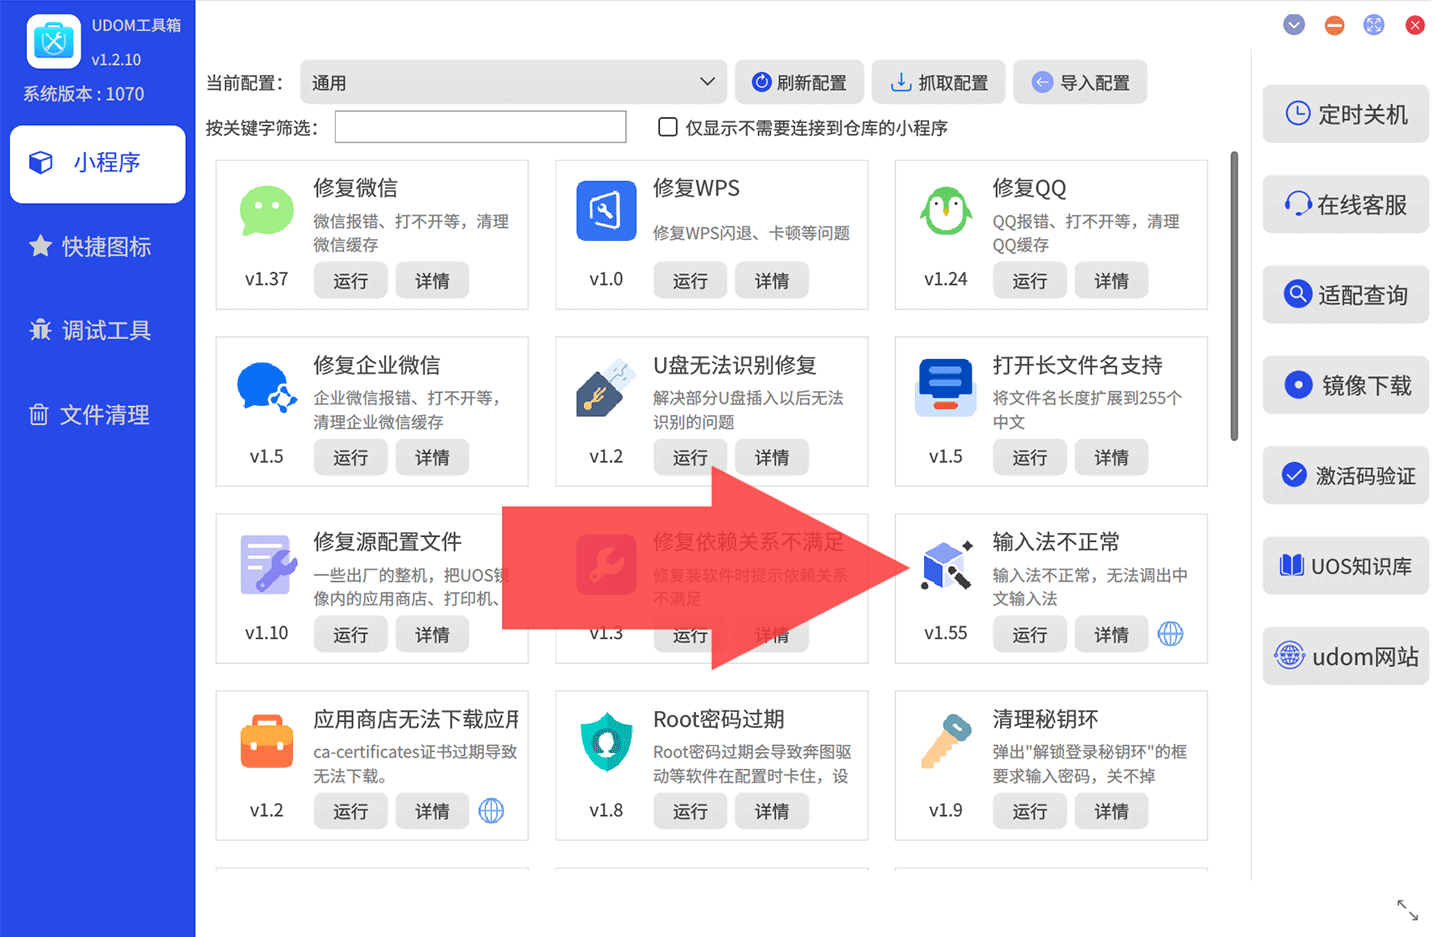Viewport: 1437px width, 937px height.
Task: View details of 修复源配置文件
Action: [432, 634]
